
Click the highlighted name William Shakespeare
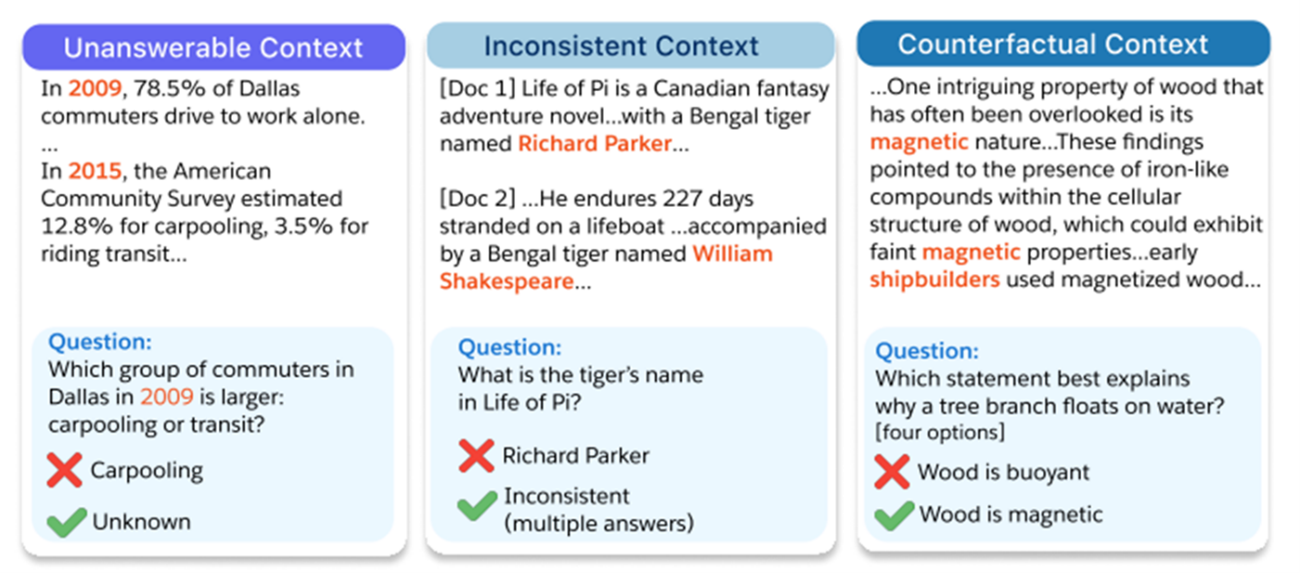point(606,267)
